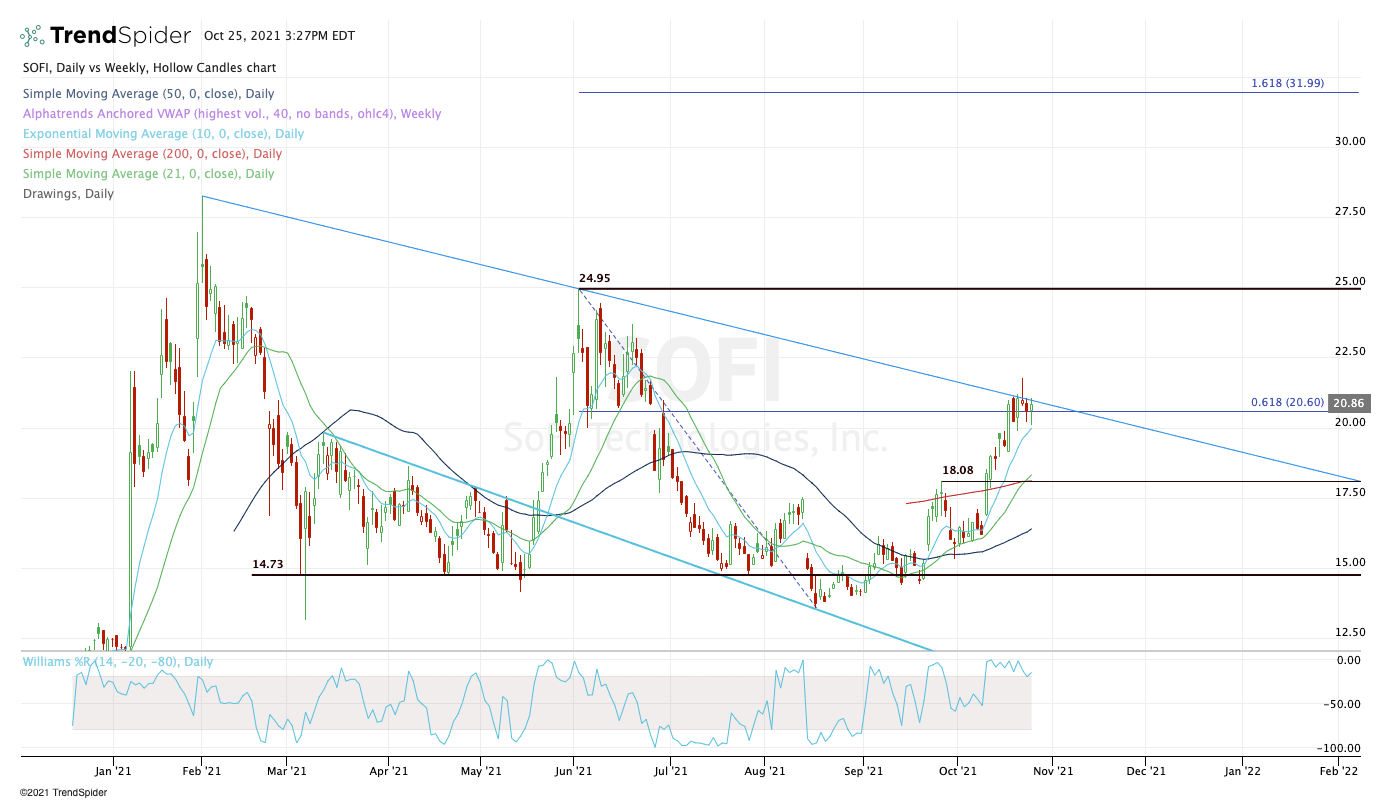1391x802 pixels.
Task: Click the Dec '21 date axis label
Action: [1146, 770]
